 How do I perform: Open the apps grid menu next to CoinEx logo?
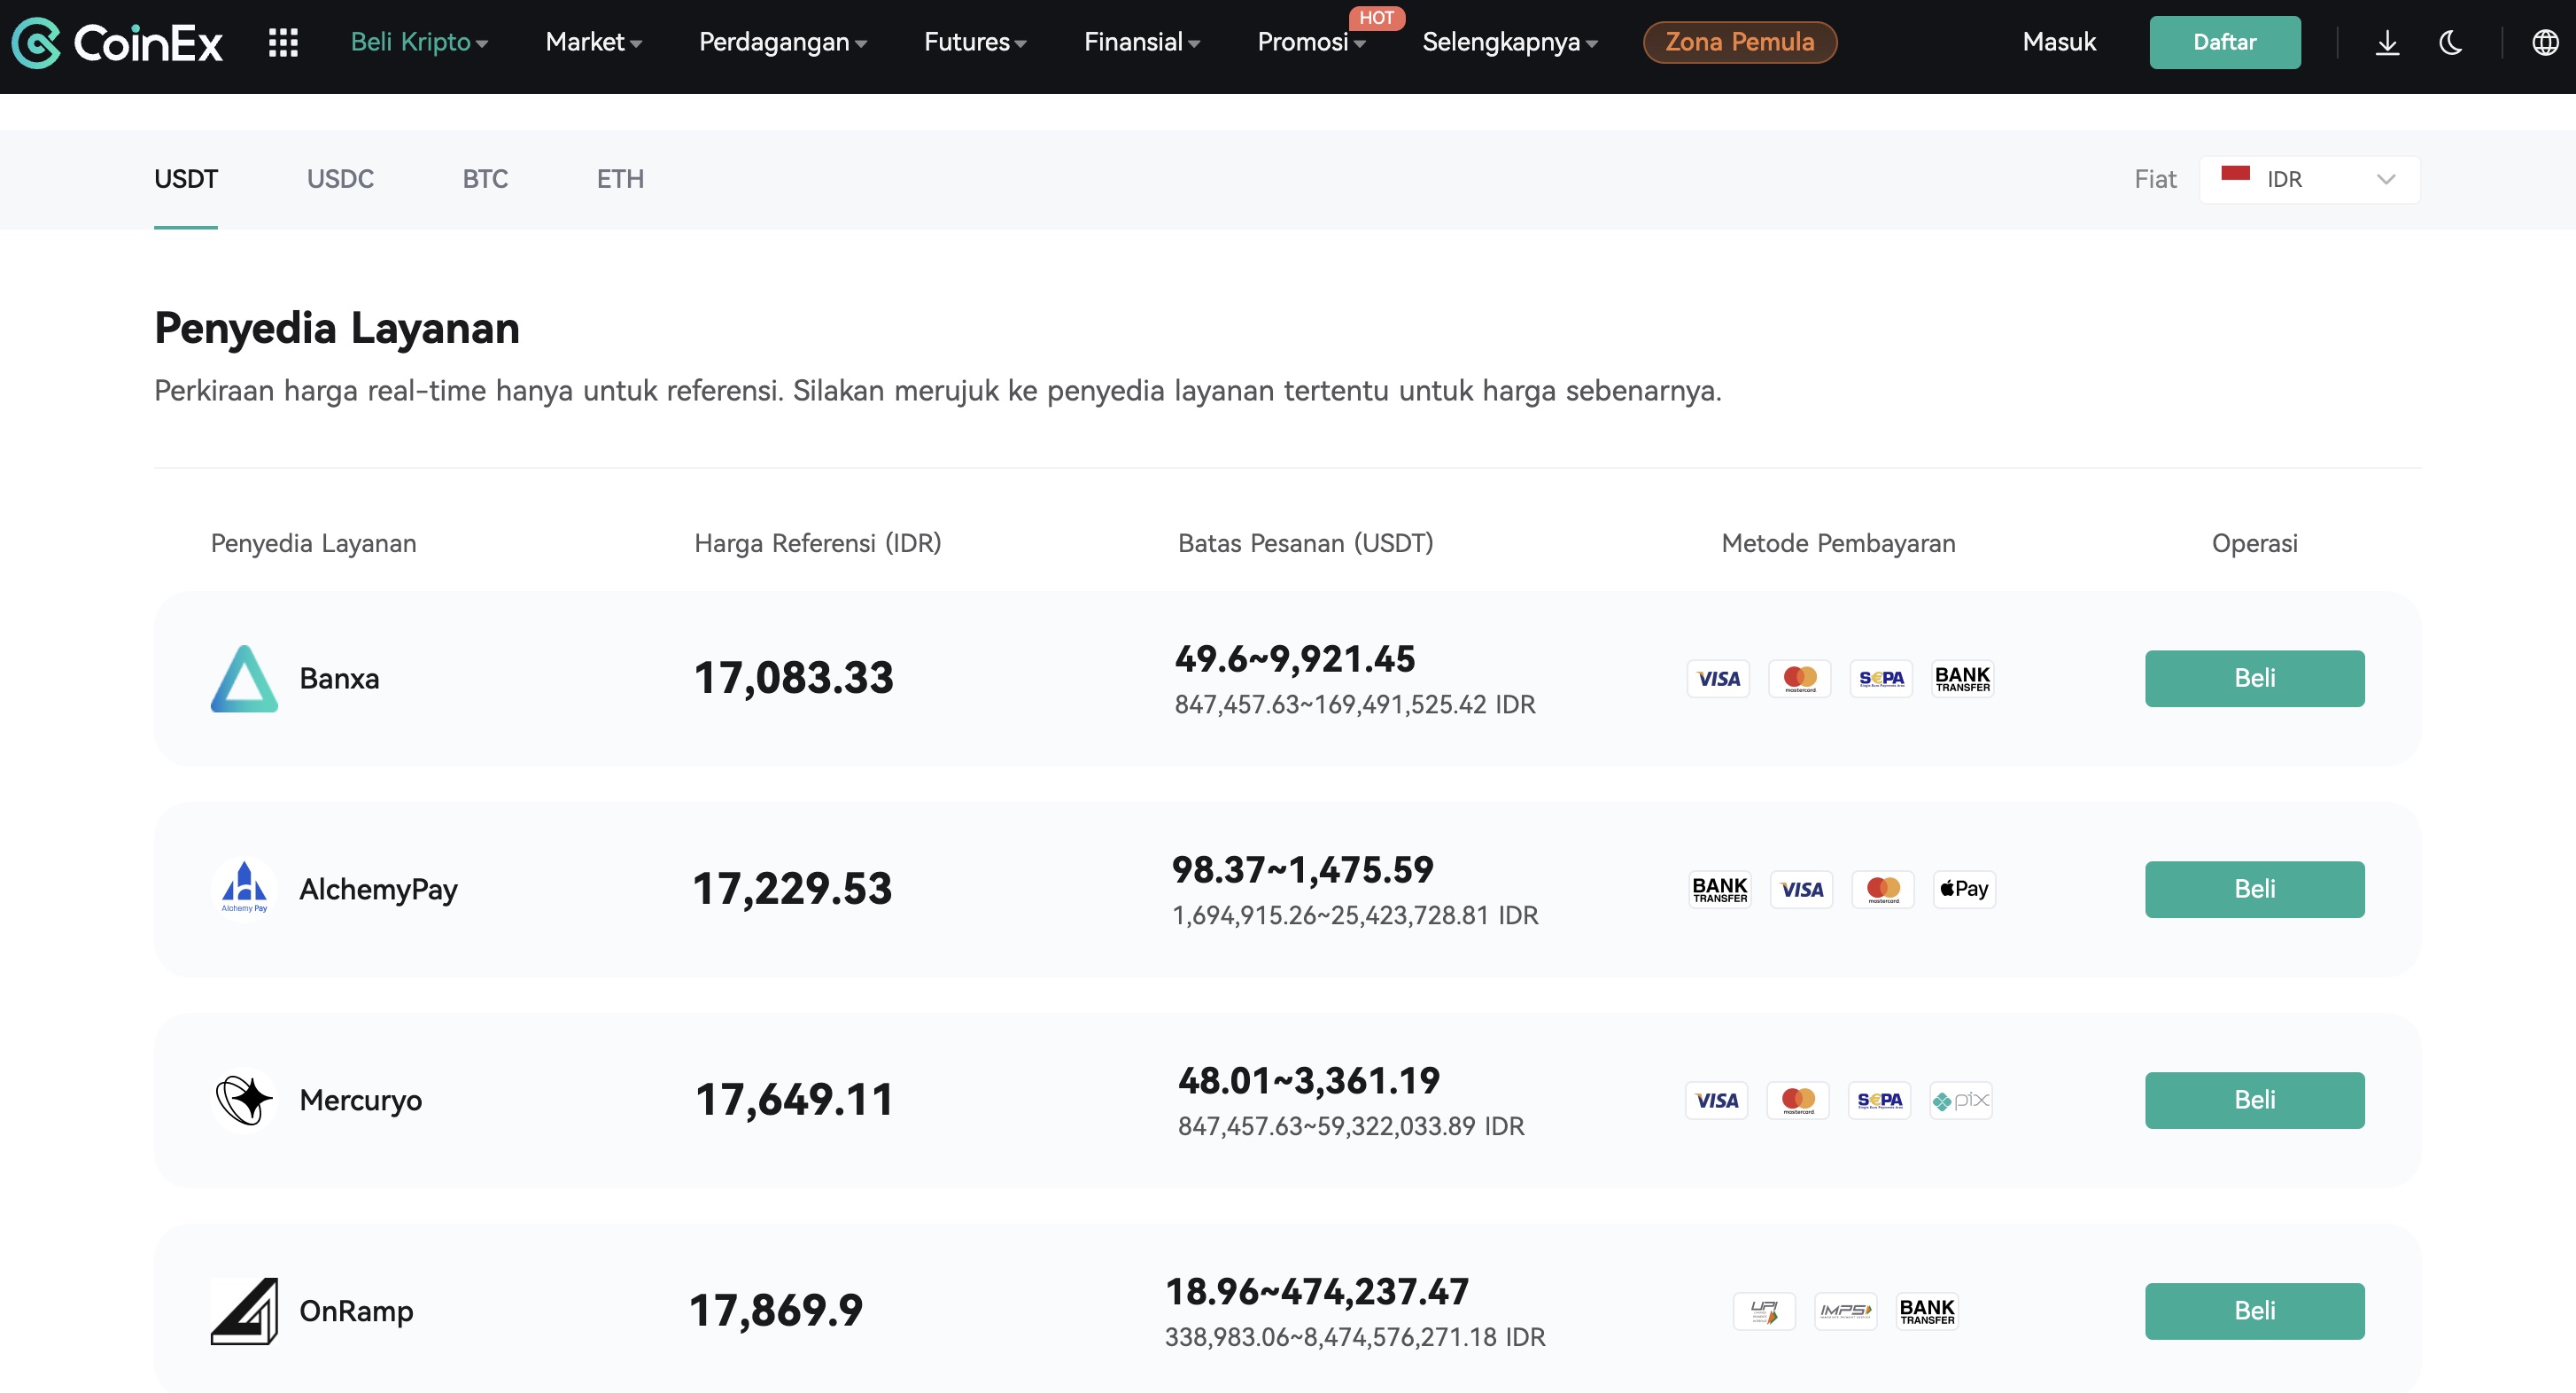click(283, 42)
